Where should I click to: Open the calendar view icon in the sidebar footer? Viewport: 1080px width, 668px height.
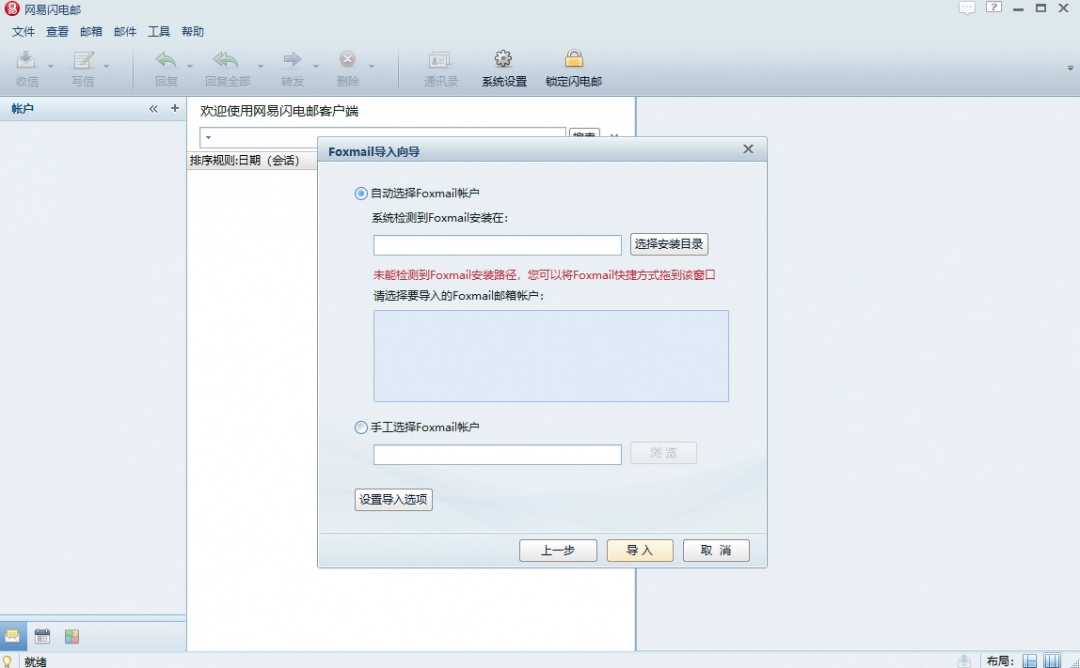(x=42, y=636)
